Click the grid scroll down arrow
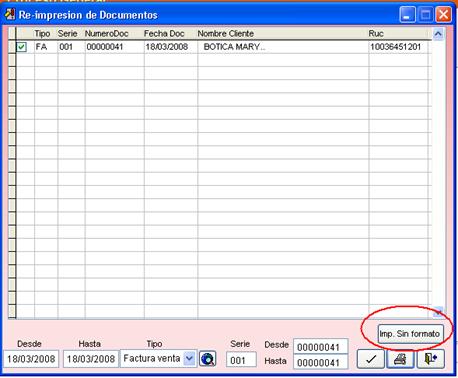458x378 pixels. pyautogui.click(x=438, y=312)
